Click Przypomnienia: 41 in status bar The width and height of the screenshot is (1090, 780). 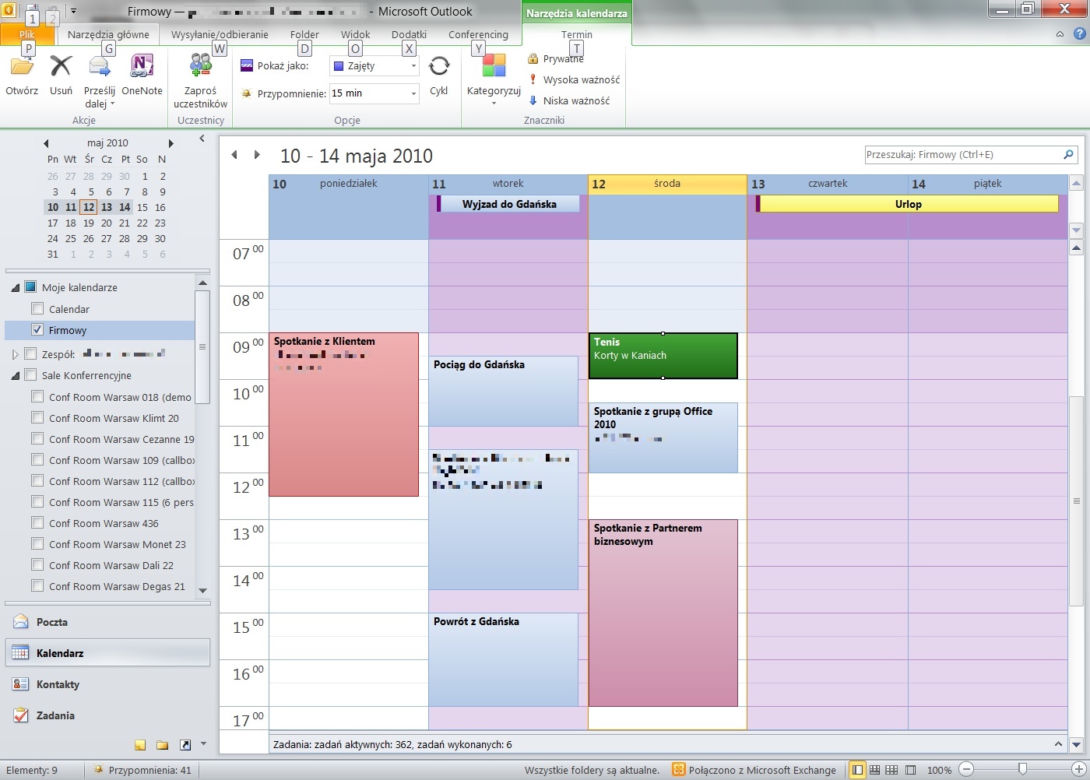pos(143,770)
